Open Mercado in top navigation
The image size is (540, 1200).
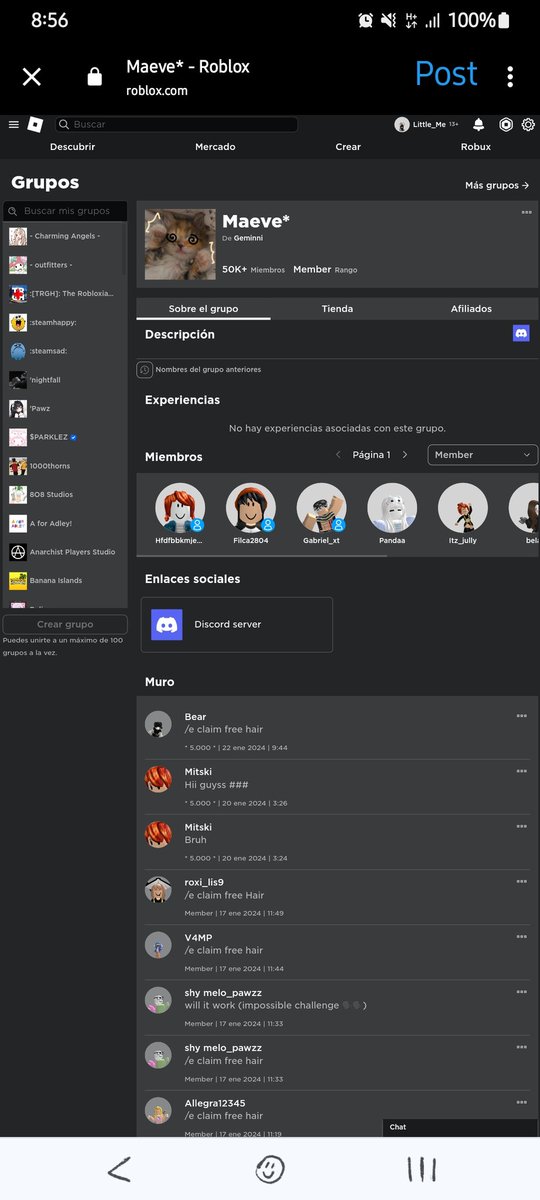[x=215, y=147]
